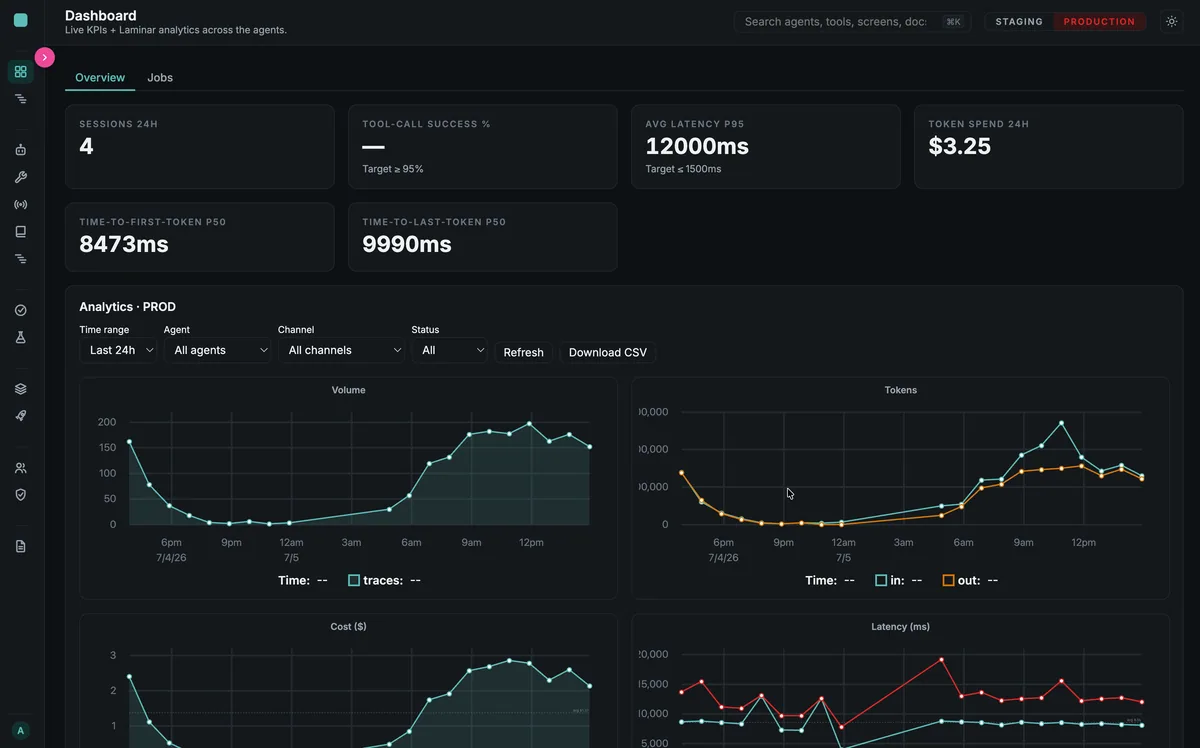1200x748 pixels.
Task: Switch environment to PRODUCTION
Action: pos(1099,21)
